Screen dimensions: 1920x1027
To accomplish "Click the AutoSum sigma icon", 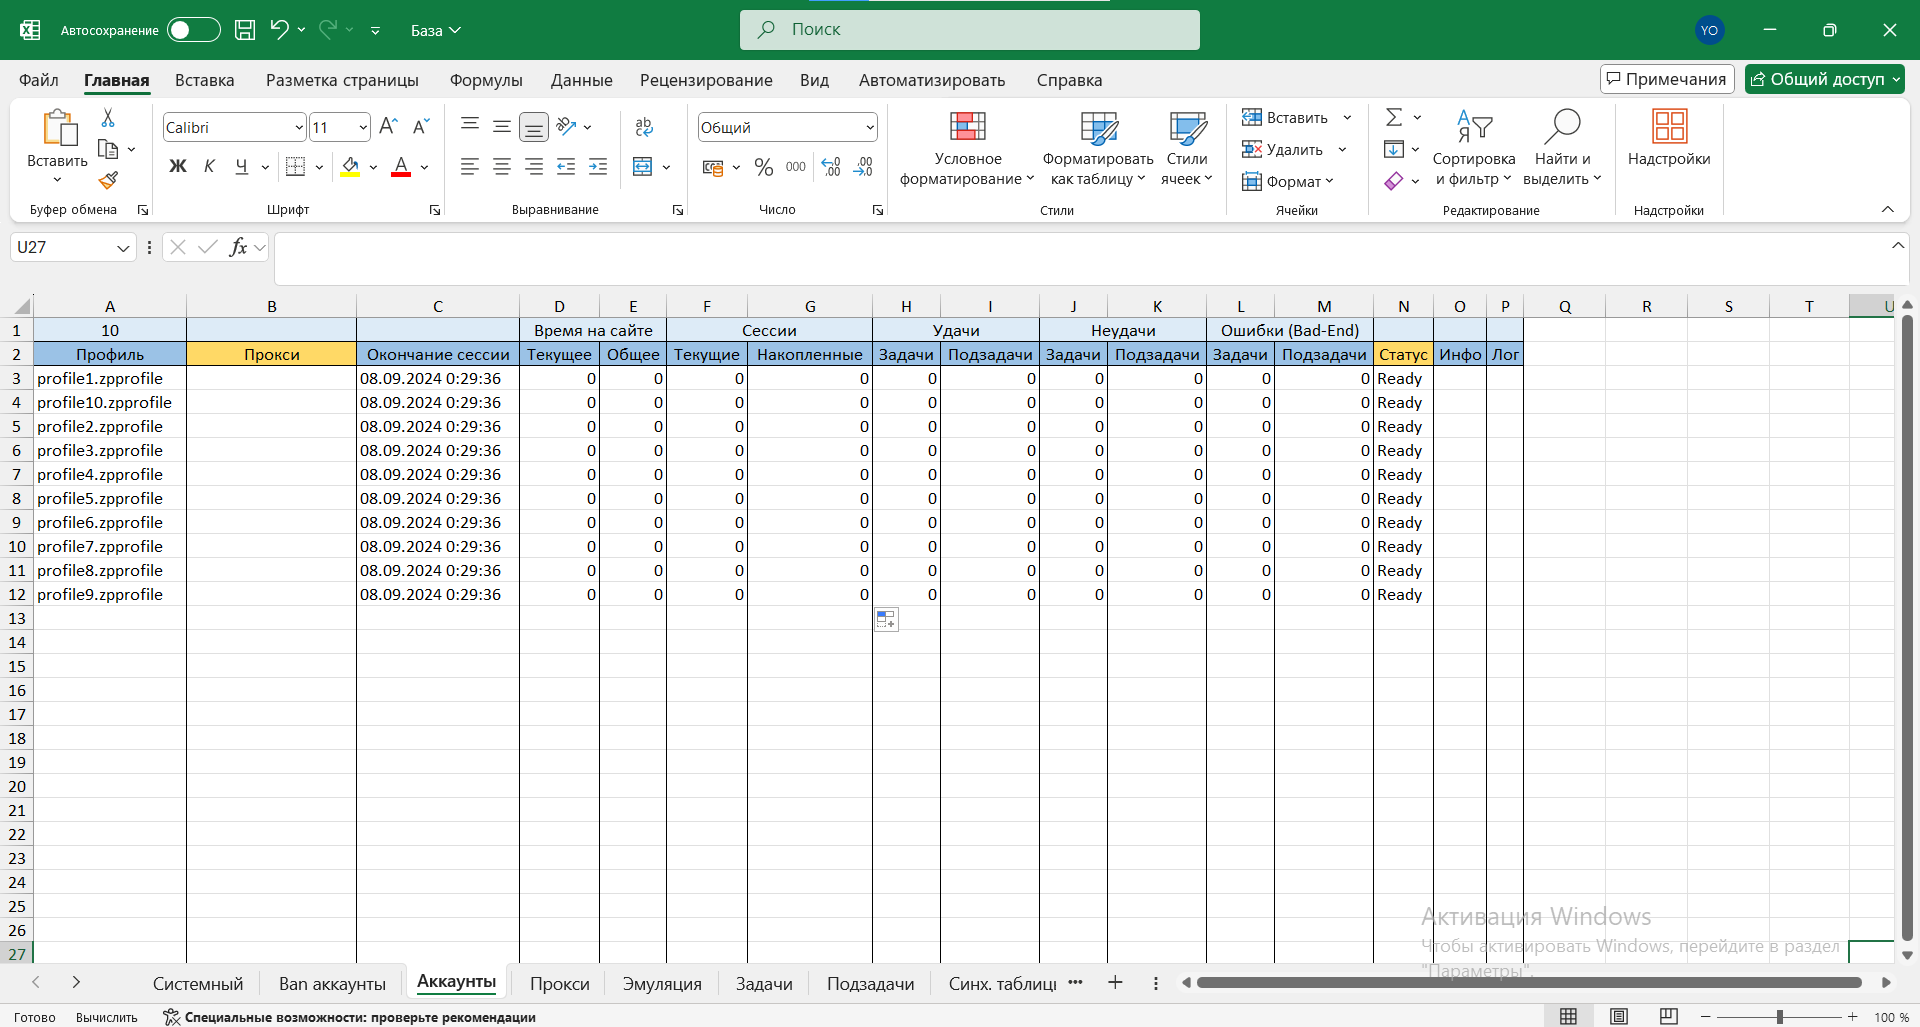I will [x=1394, y=118].
